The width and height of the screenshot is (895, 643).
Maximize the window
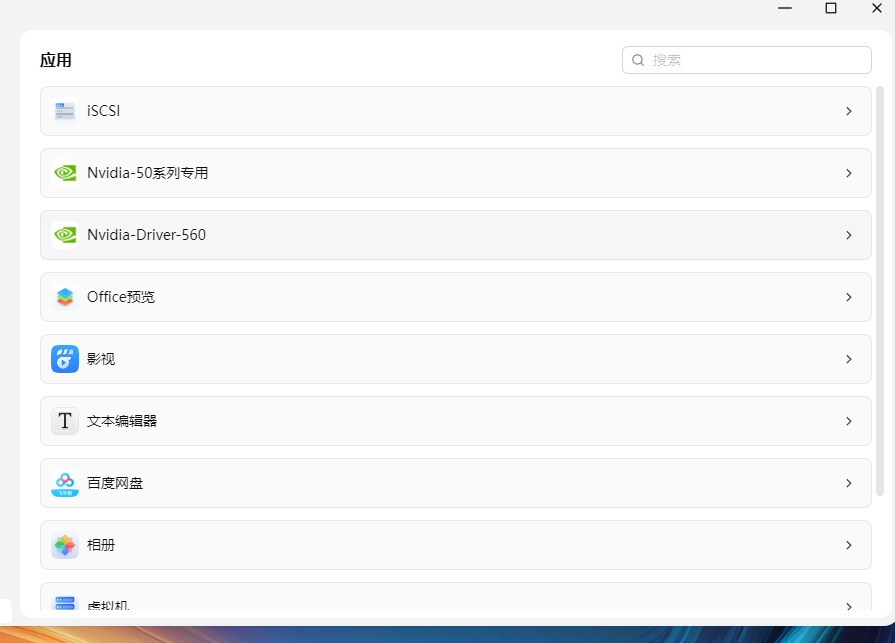pos(831,8)
